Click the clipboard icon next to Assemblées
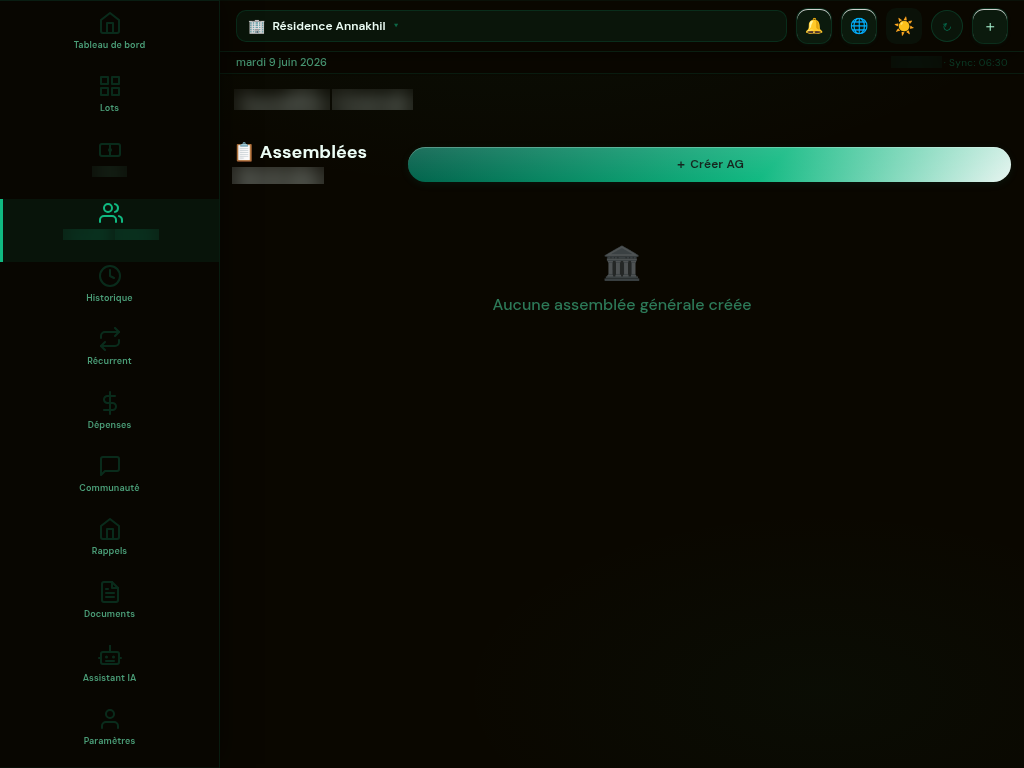This screenshot has height=768, width=1024. 244,152
